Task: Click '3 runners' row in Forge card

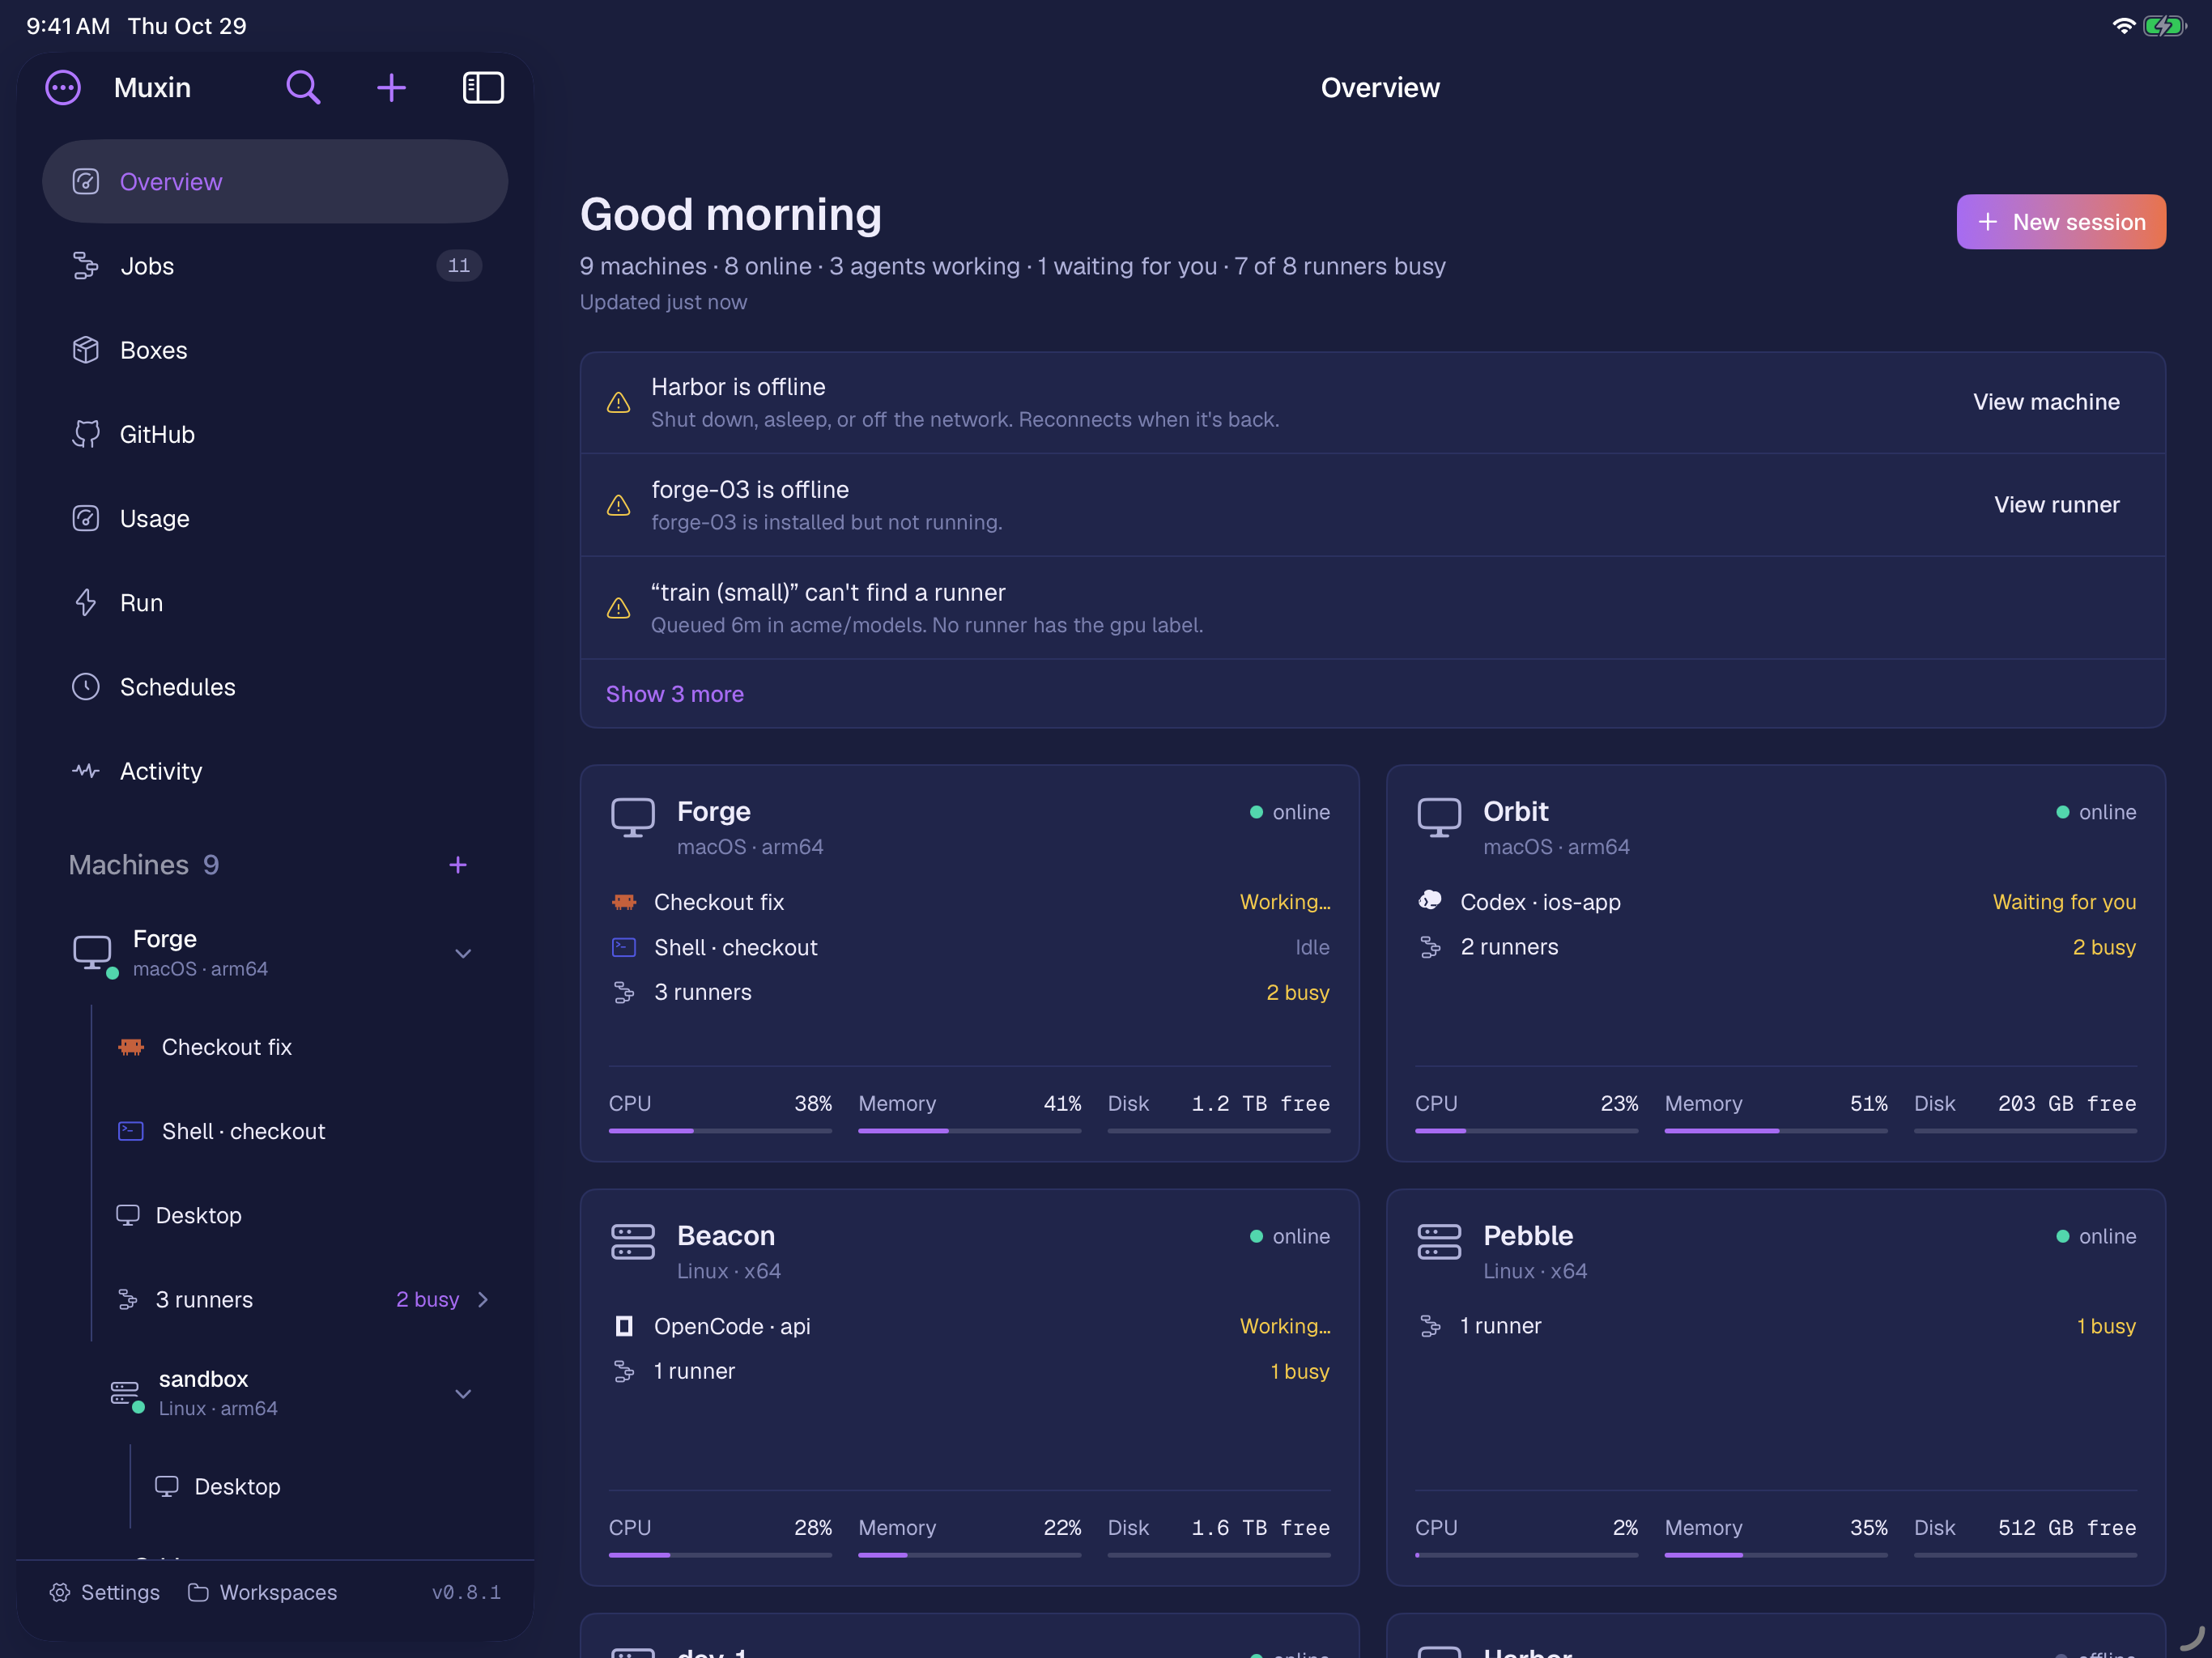Action: [970, 992]
